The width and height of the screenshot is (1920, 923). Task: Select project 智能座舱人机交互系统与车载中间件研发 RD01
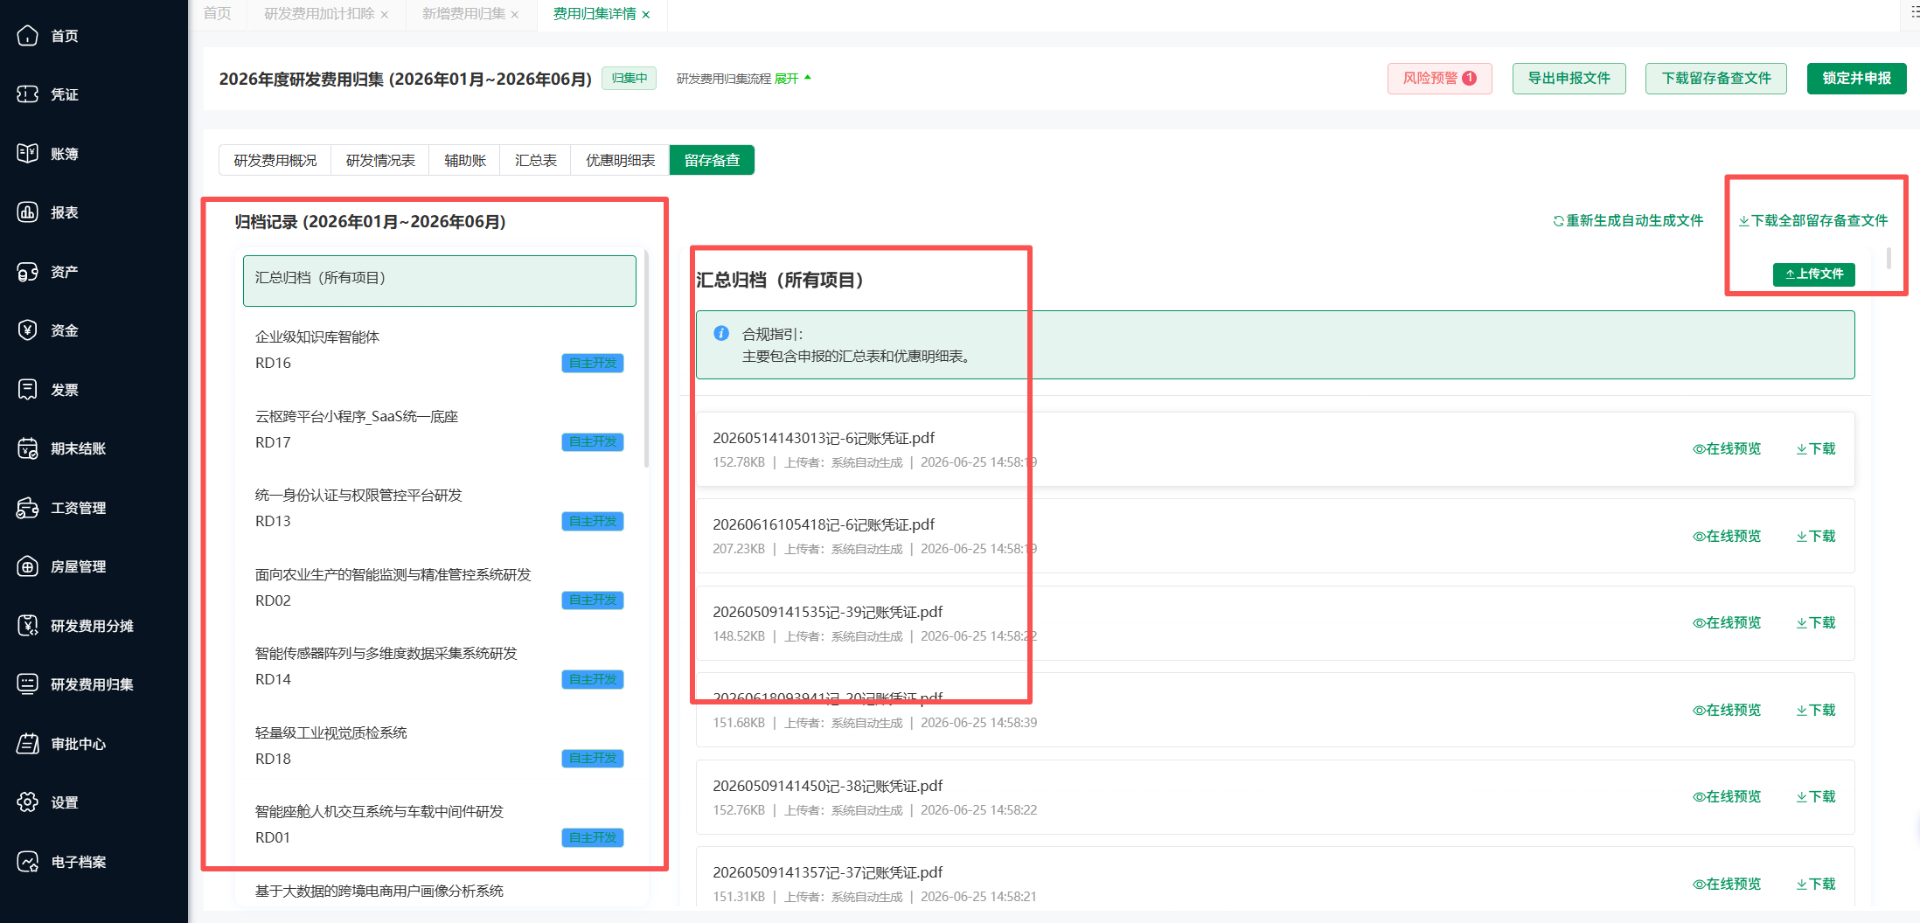(439, 824)
